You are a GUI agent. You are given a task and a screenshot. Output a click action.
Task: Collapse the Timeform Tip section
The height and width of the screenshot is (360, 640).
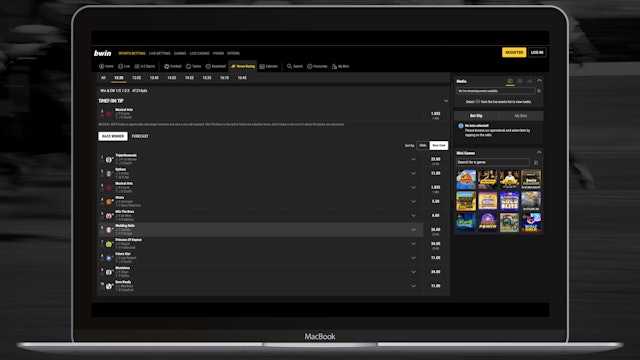[446, 101]
